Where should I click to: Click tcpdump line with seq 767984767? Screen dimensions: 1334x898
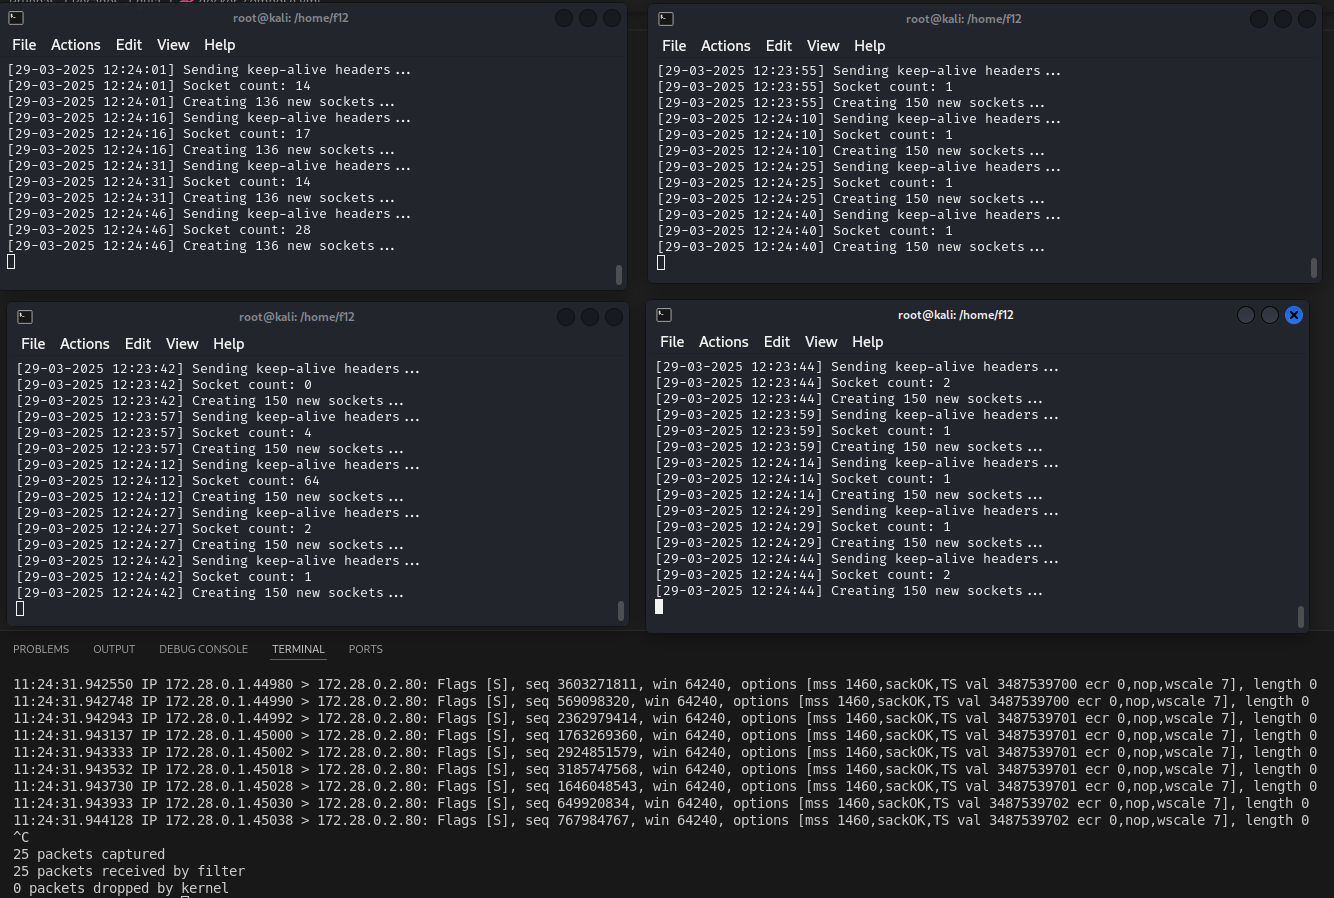661,820
